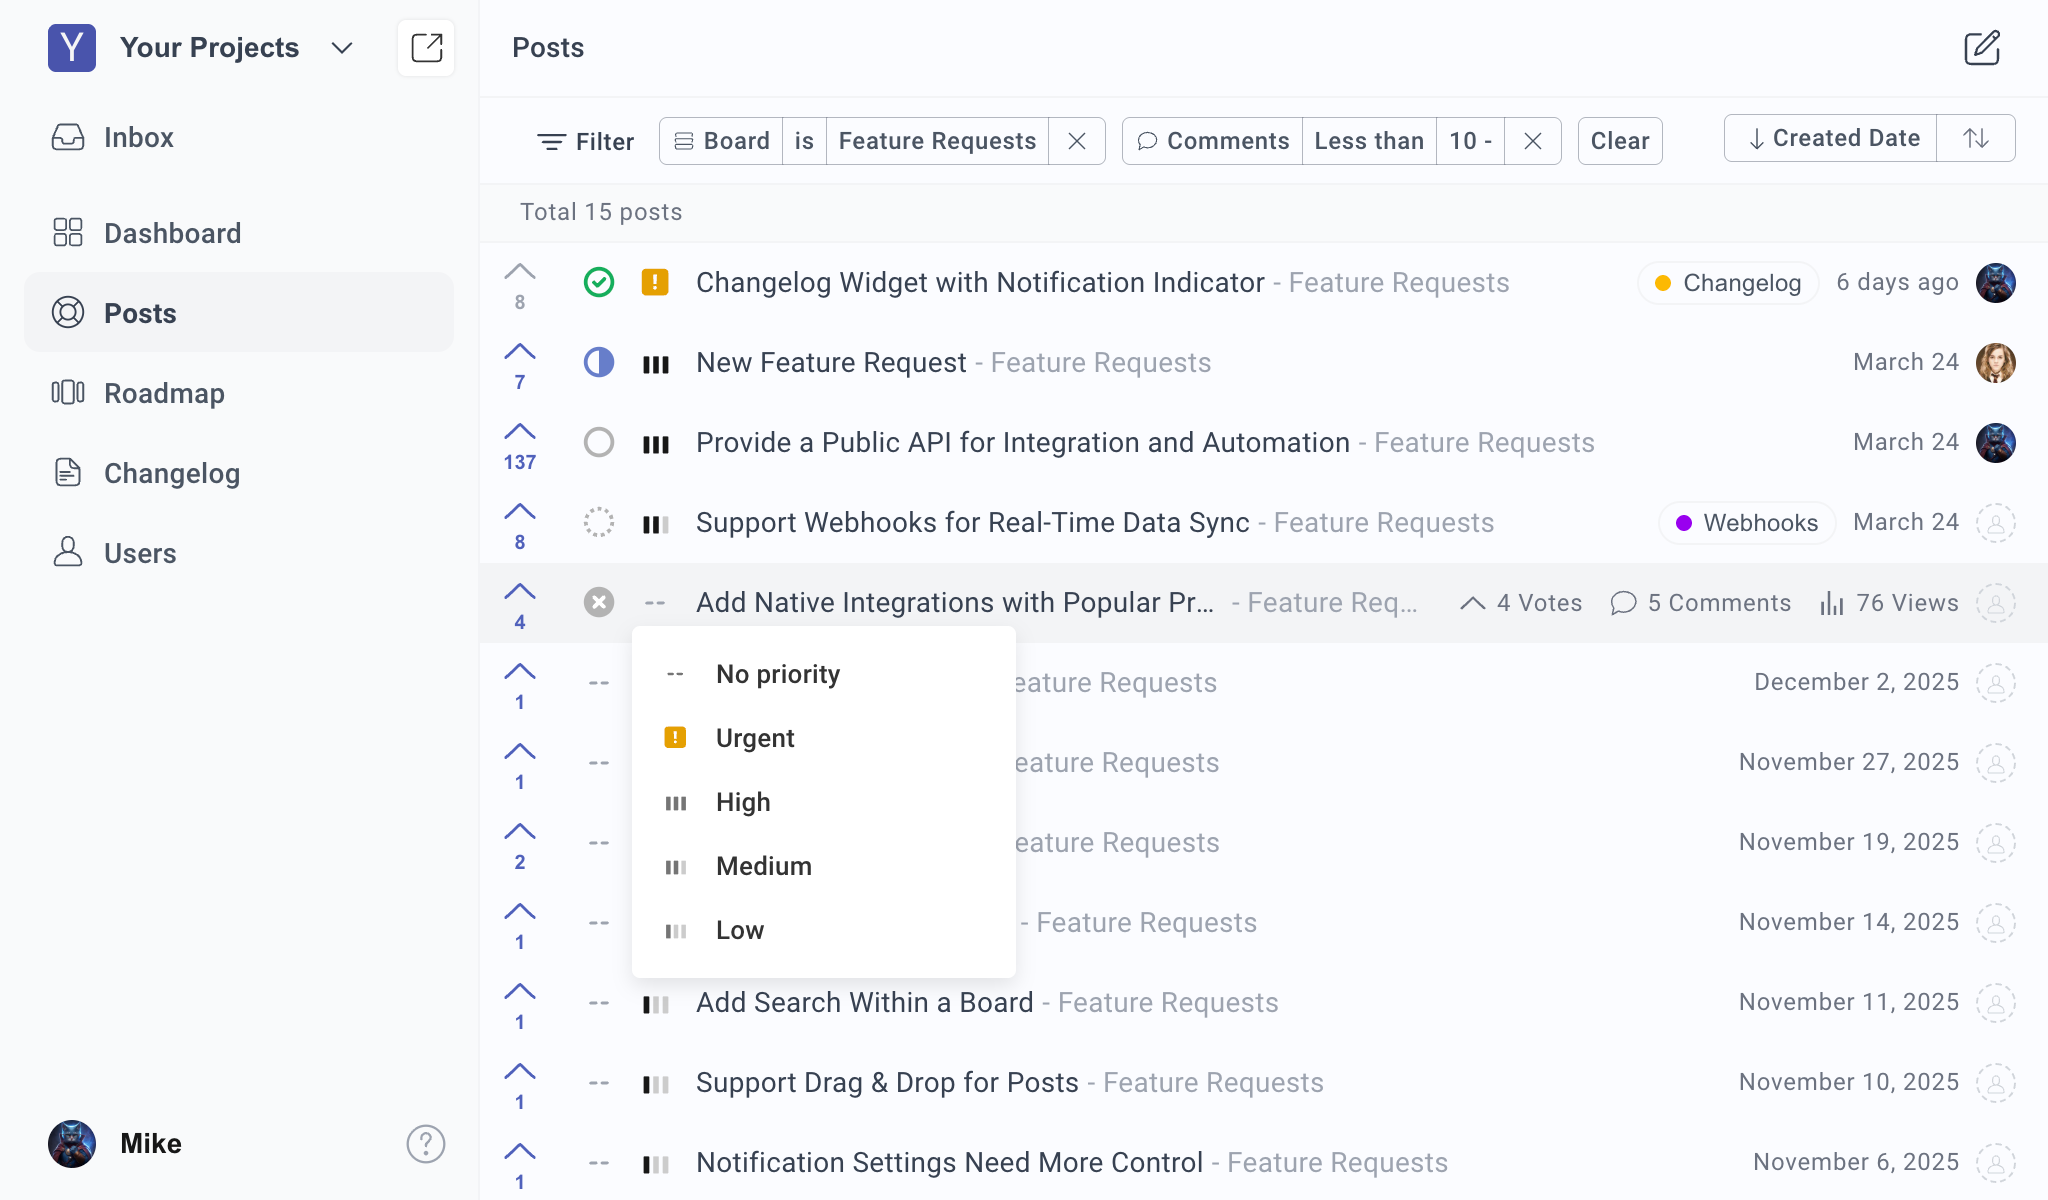
Task: Open the Less than comparison dropdown
Action: pos(1368,141)
